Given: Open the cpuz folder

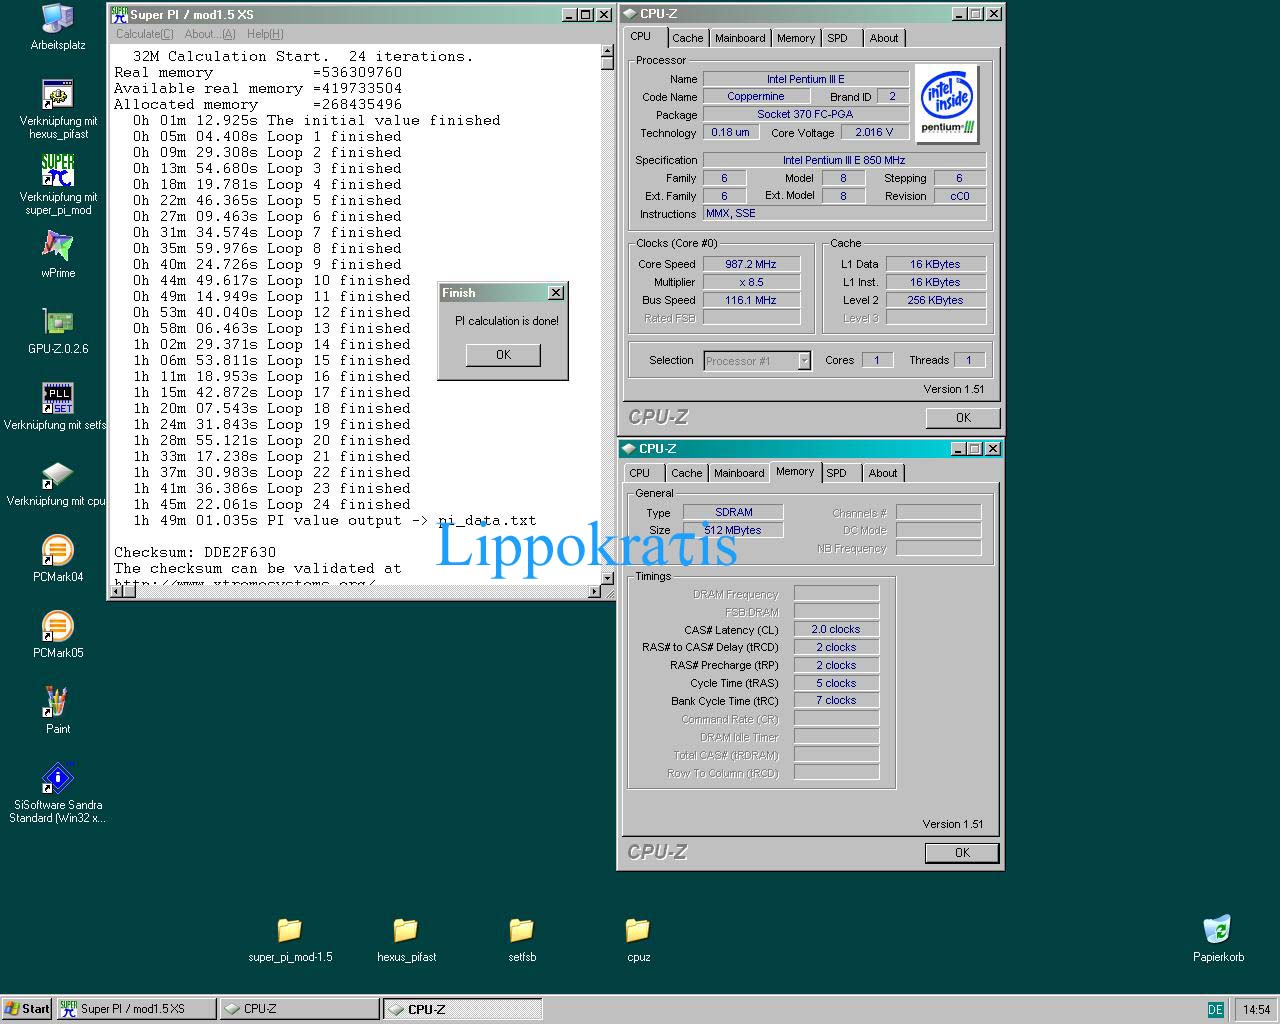Looking at the screenshot, I should 638,930.
